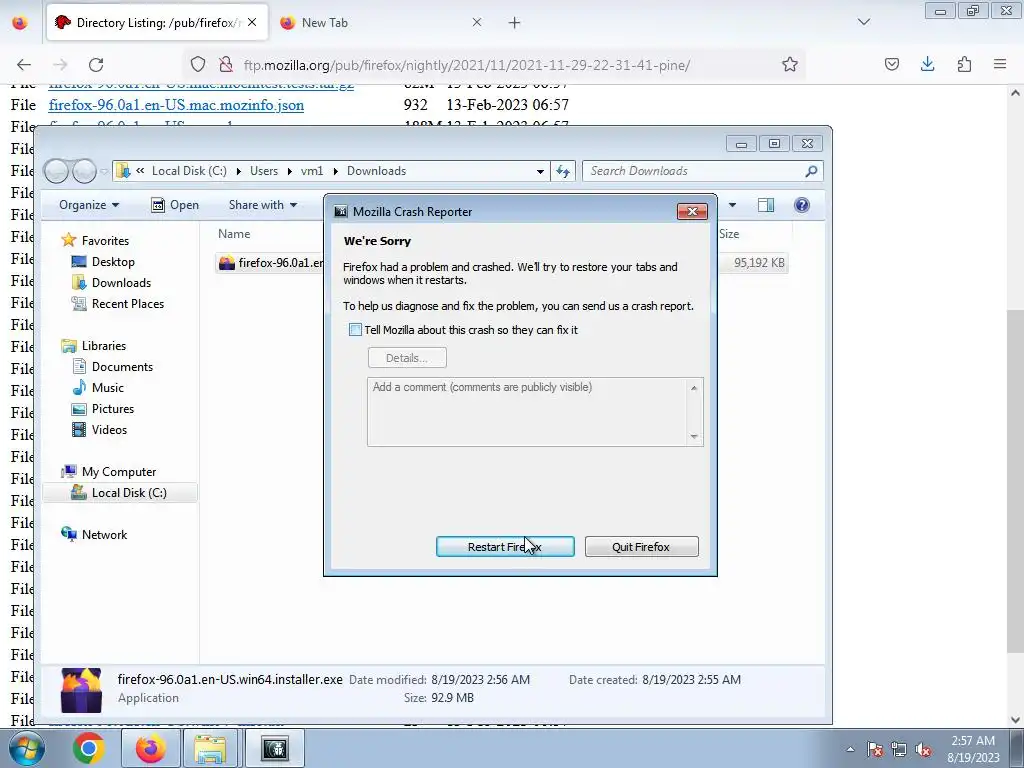Select Libraries in navigation pane
The image size is (1024, 768).
point(103,346)
